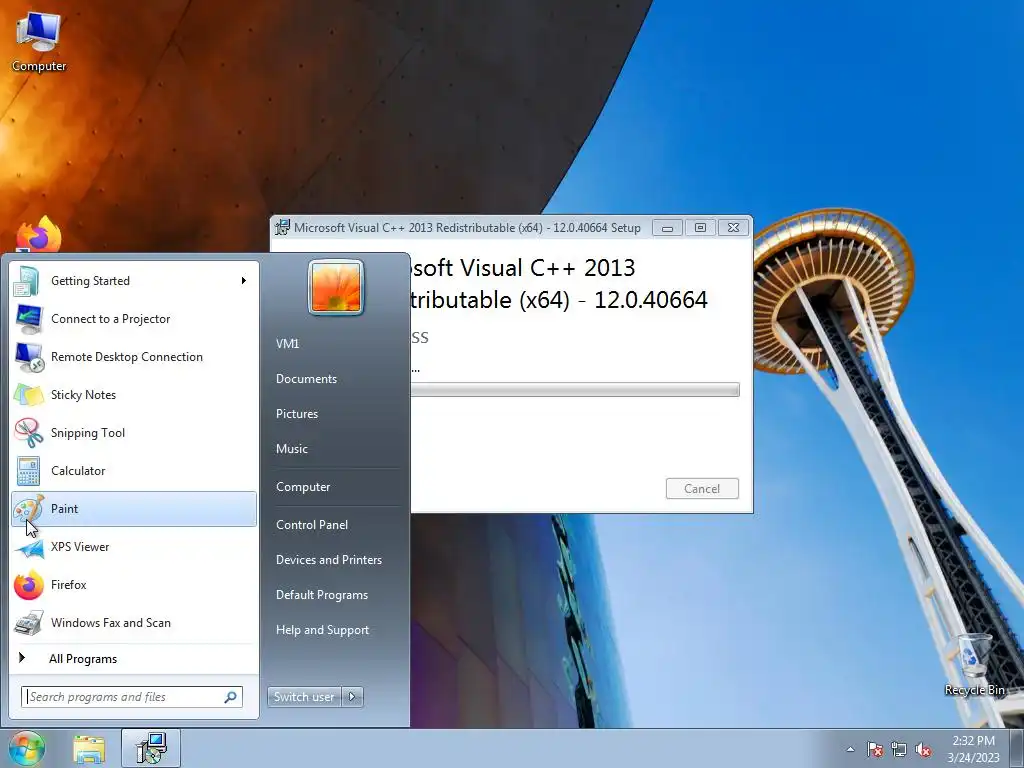Open the Computer desktop icon

pos(39,41)
